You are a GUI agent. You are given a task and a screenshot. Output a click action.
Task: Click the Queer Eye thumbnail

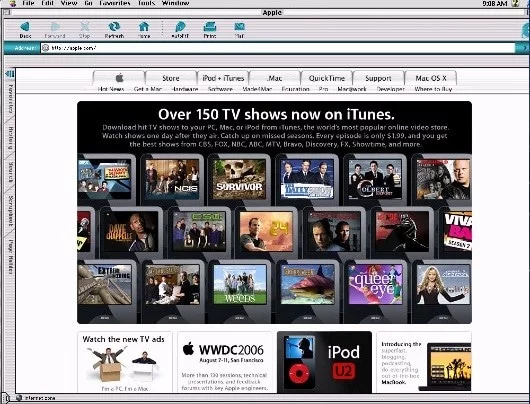(376, 284)
